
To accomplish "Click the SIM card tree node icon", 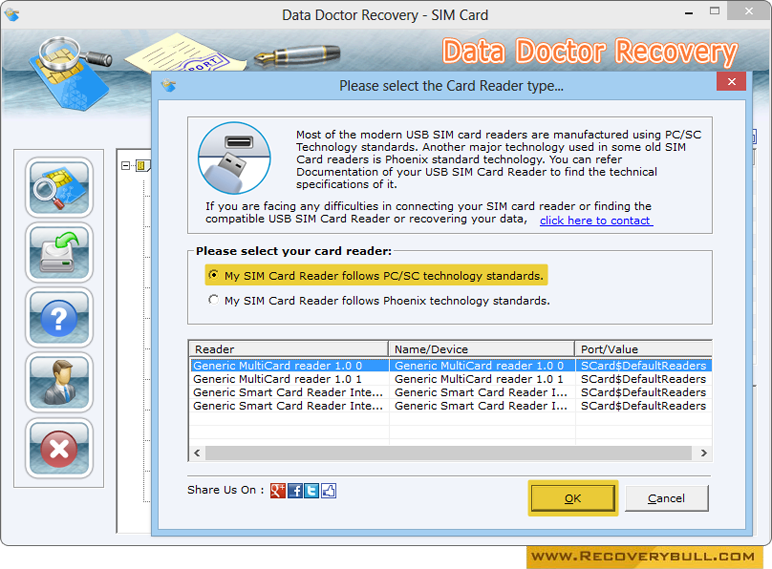I will [x=142, y=165].
